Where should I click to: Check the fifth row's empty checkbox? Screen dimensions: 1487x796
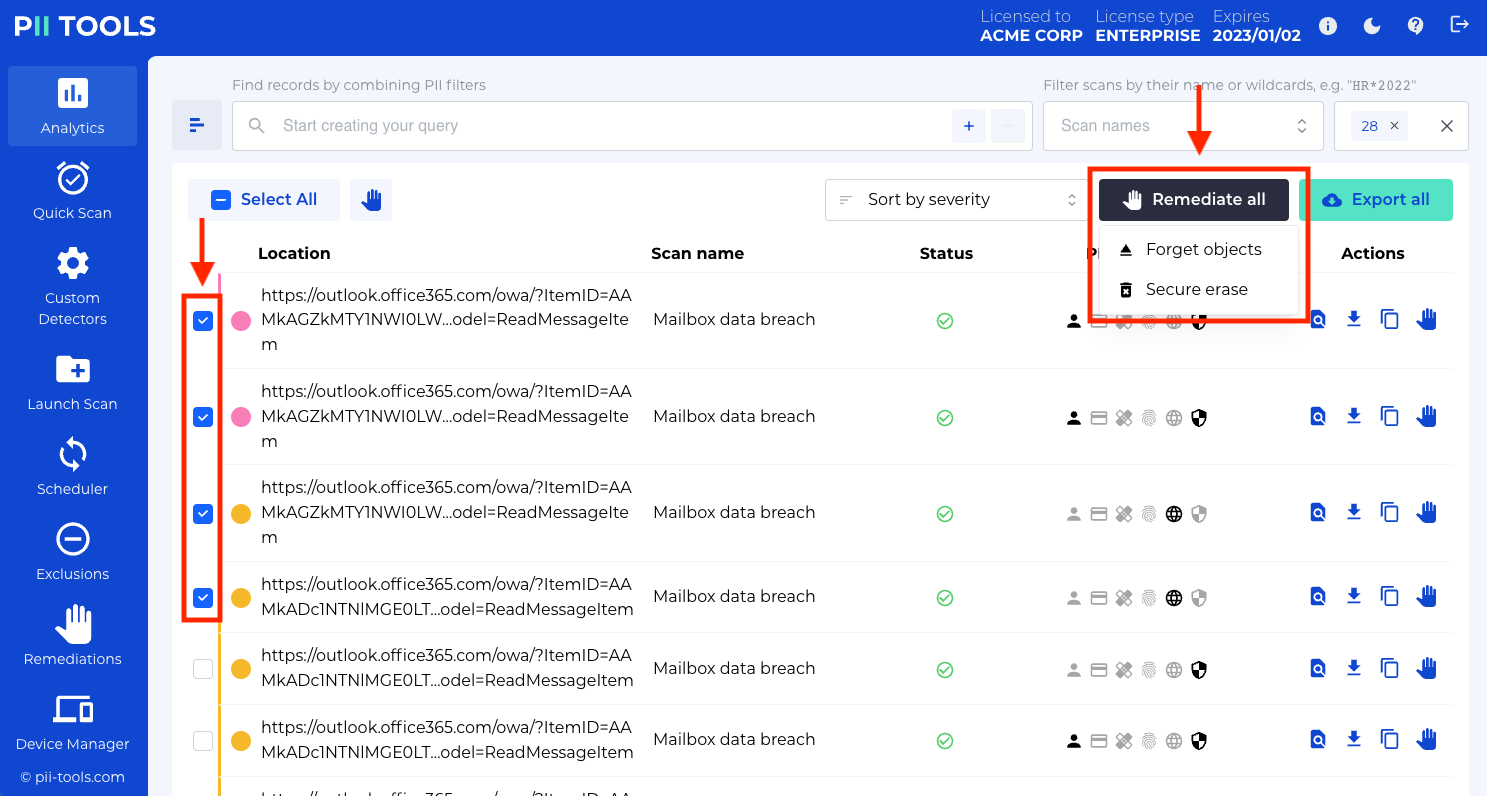click(203, 669)
